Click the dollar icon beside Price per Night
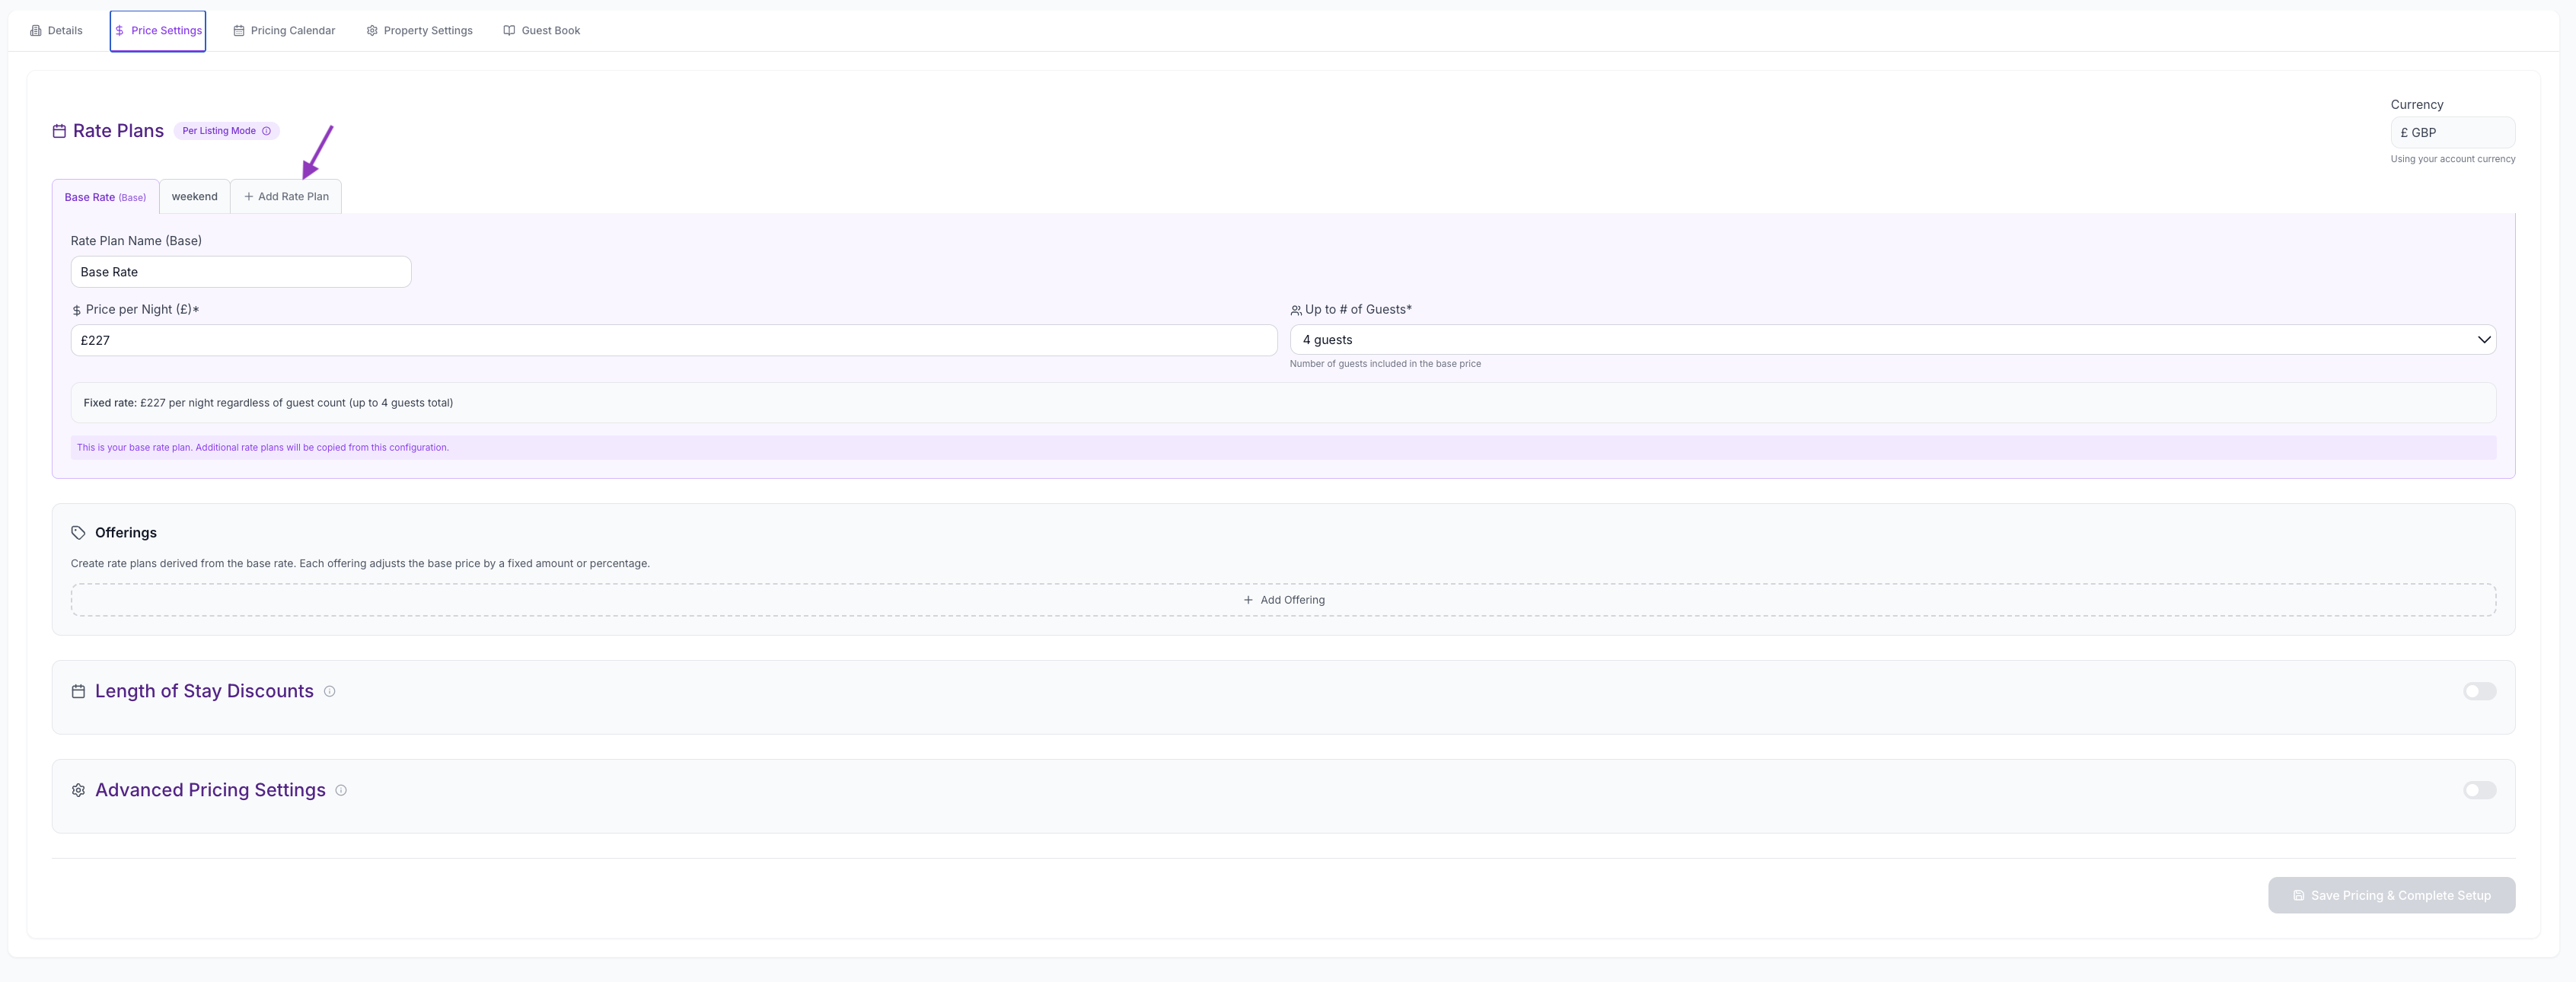Screen dimensions: 2576x982 (x=77, y=311)
